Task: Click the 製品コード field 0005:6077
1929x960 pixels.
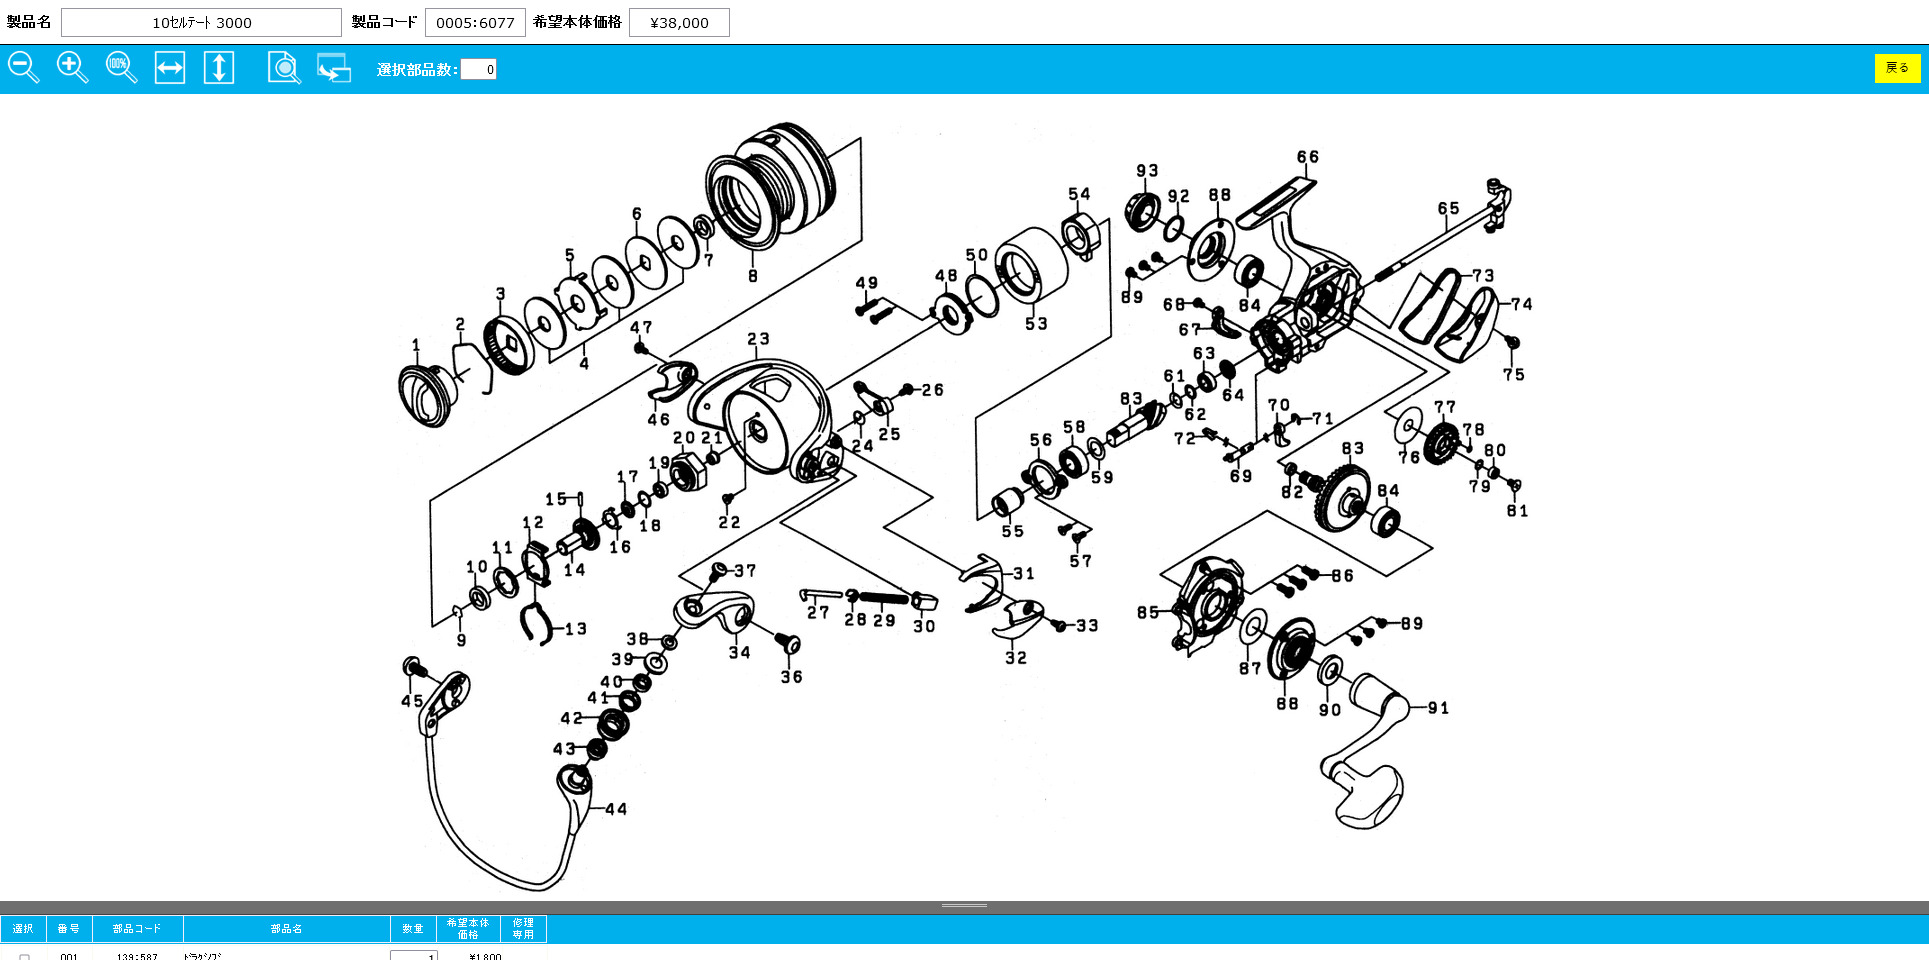Action: 475,22
